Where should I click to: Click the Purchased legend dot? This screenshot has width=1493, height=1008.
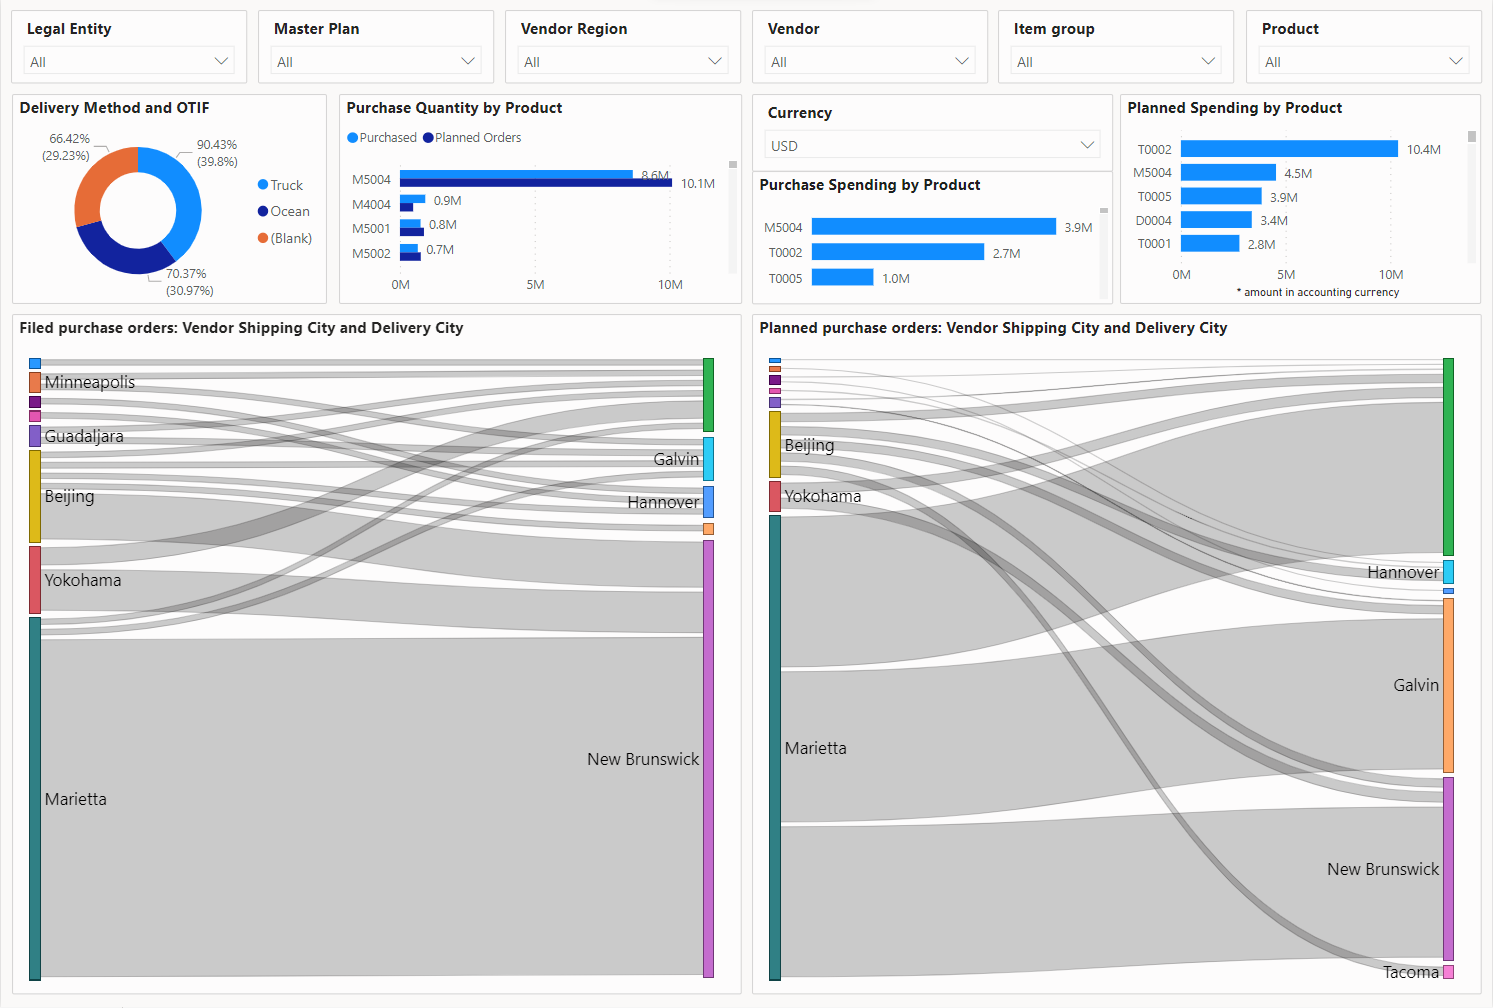point(352,138)
